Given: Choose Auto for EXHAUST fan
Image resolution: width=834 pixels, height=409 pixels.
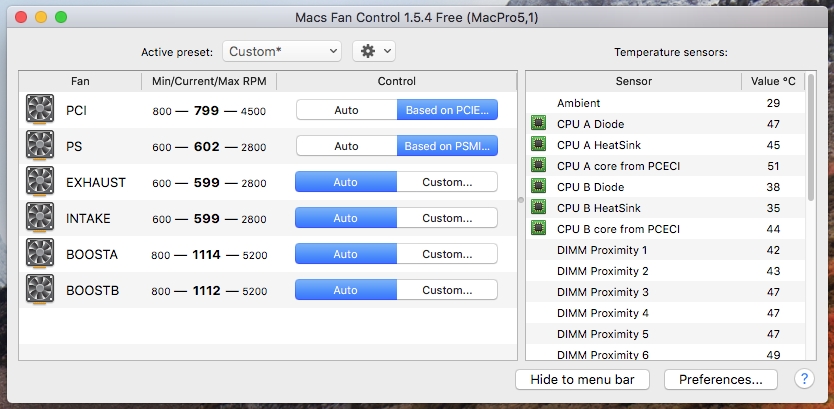Looking at the screenshot, I should click(x=346, y=182).
